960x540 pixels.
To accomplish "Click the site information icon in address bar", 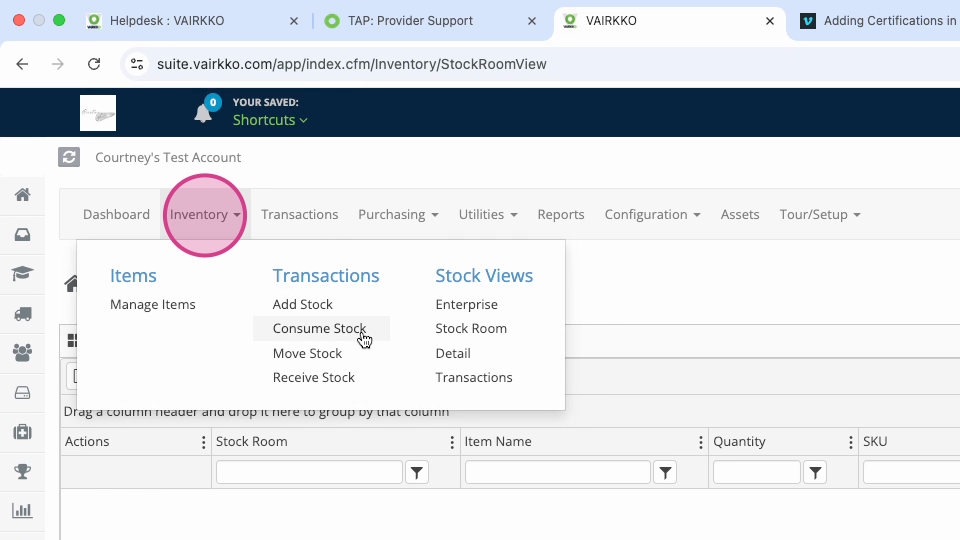I will [137, 64].
